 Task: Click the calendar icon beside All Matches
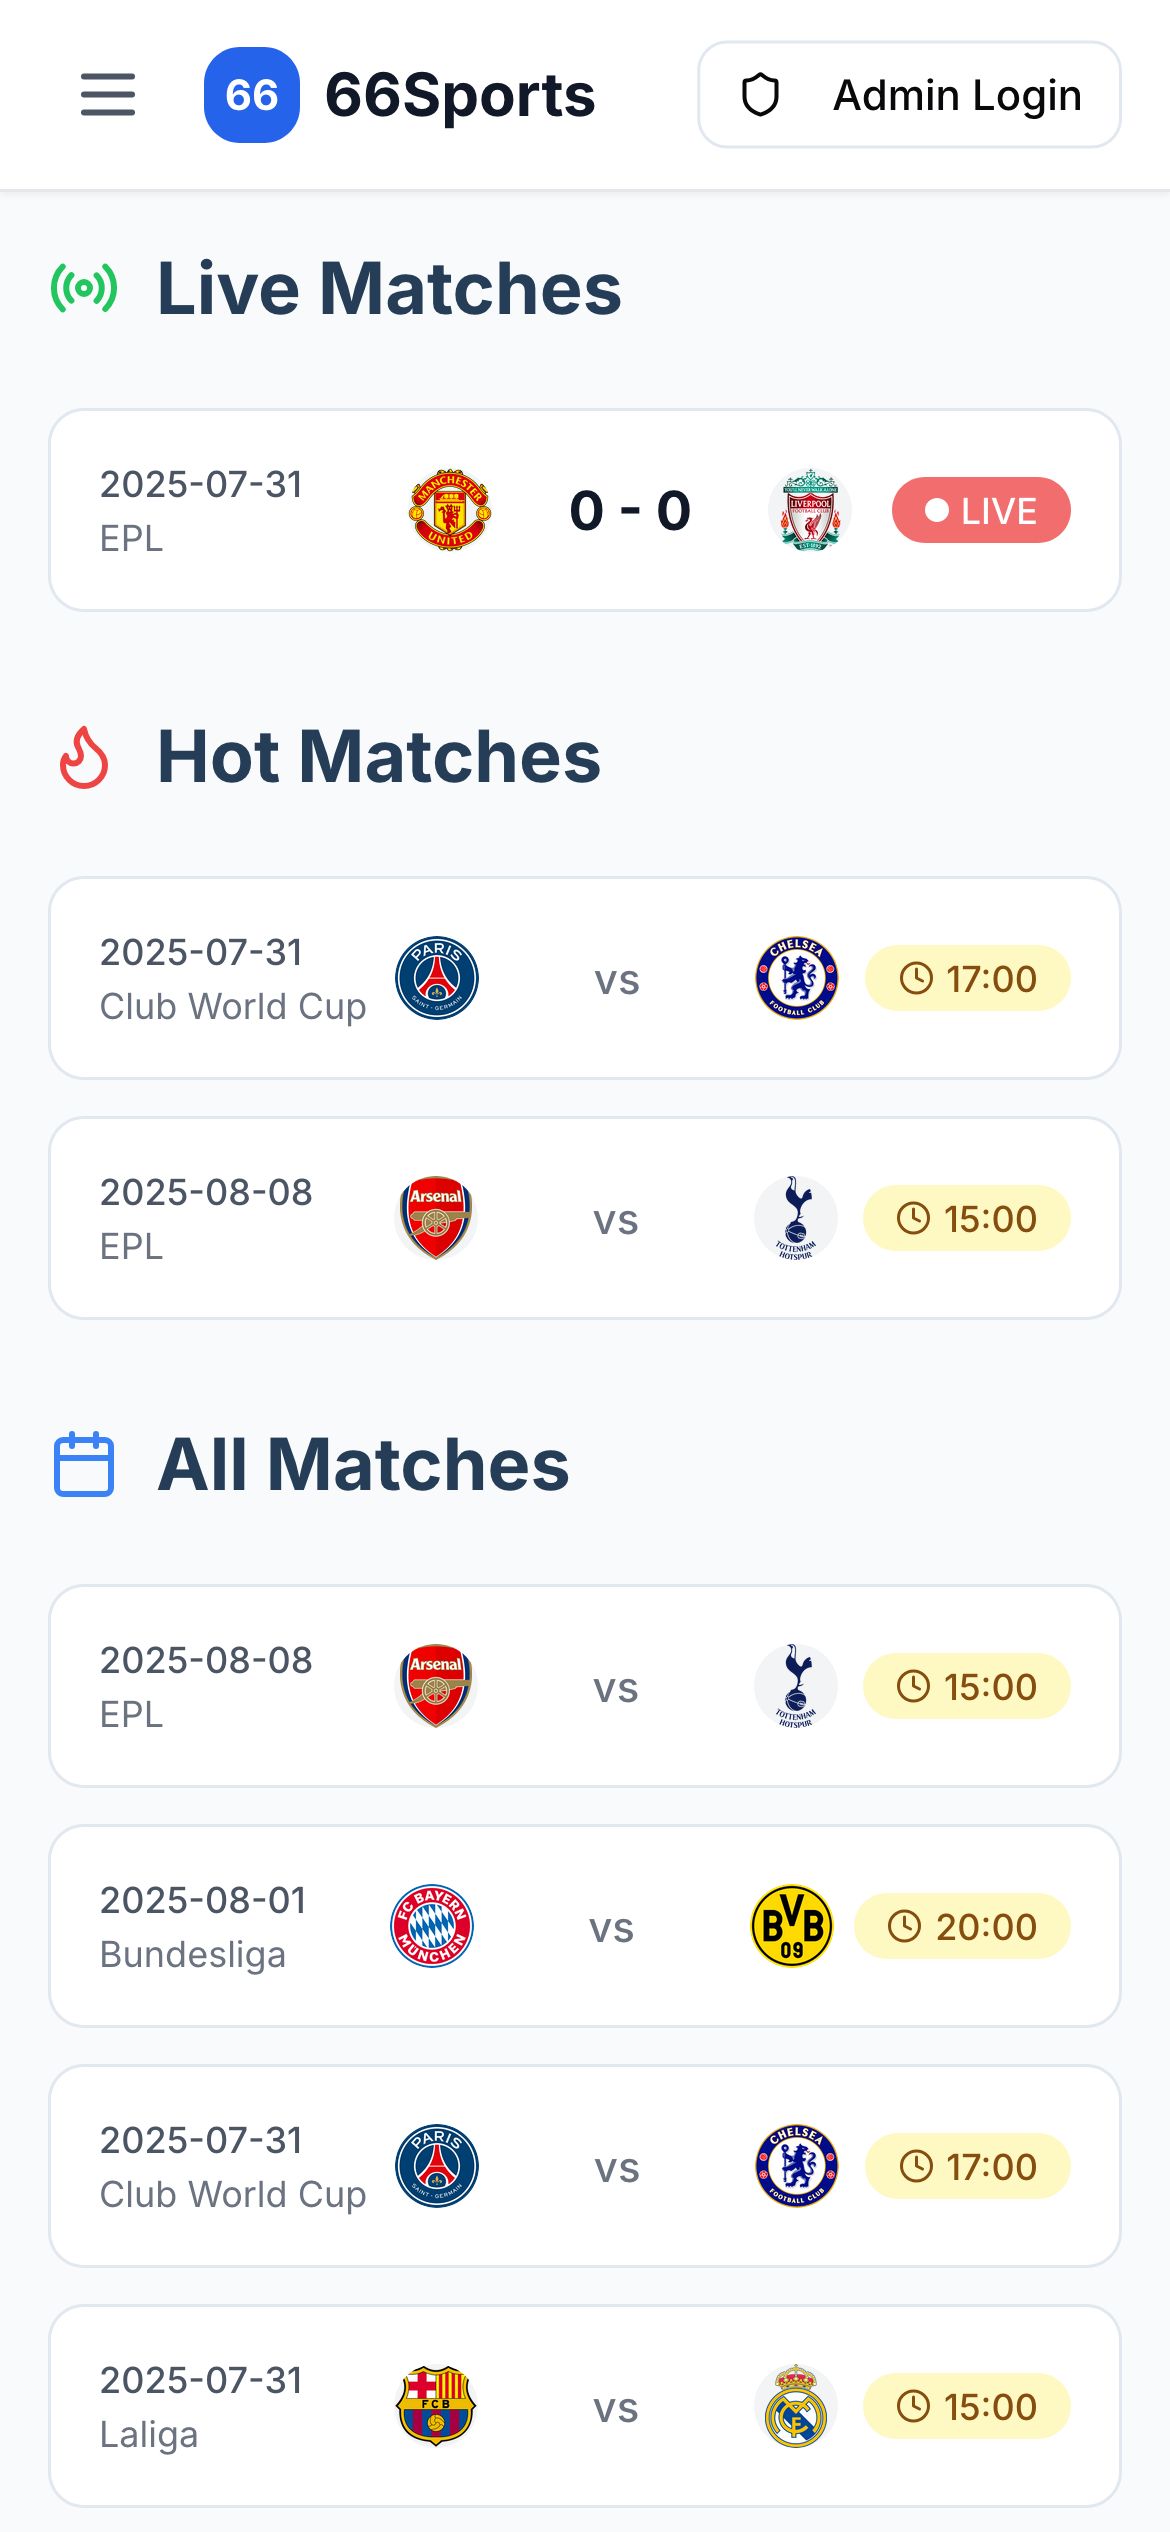(84, 1464)
